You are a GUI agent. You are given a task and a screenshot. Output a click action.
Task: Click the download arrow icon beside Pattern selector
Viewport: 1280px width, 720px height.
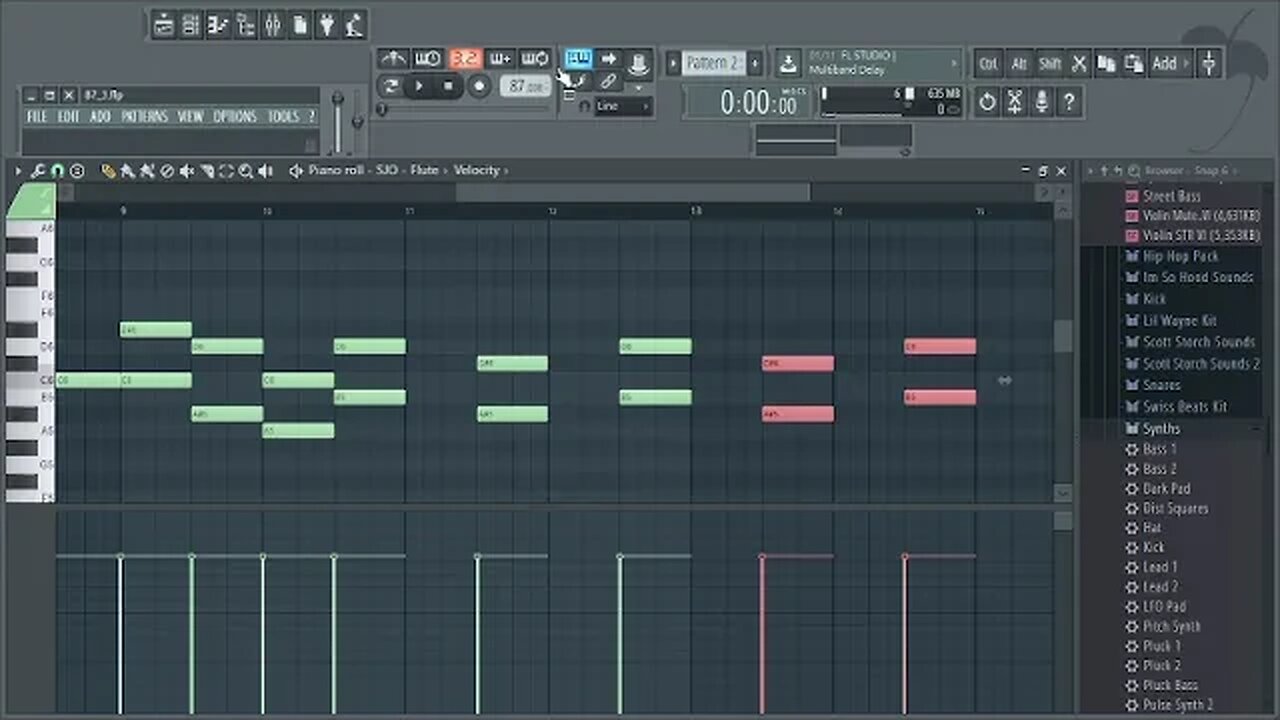[x=788, y=64]
